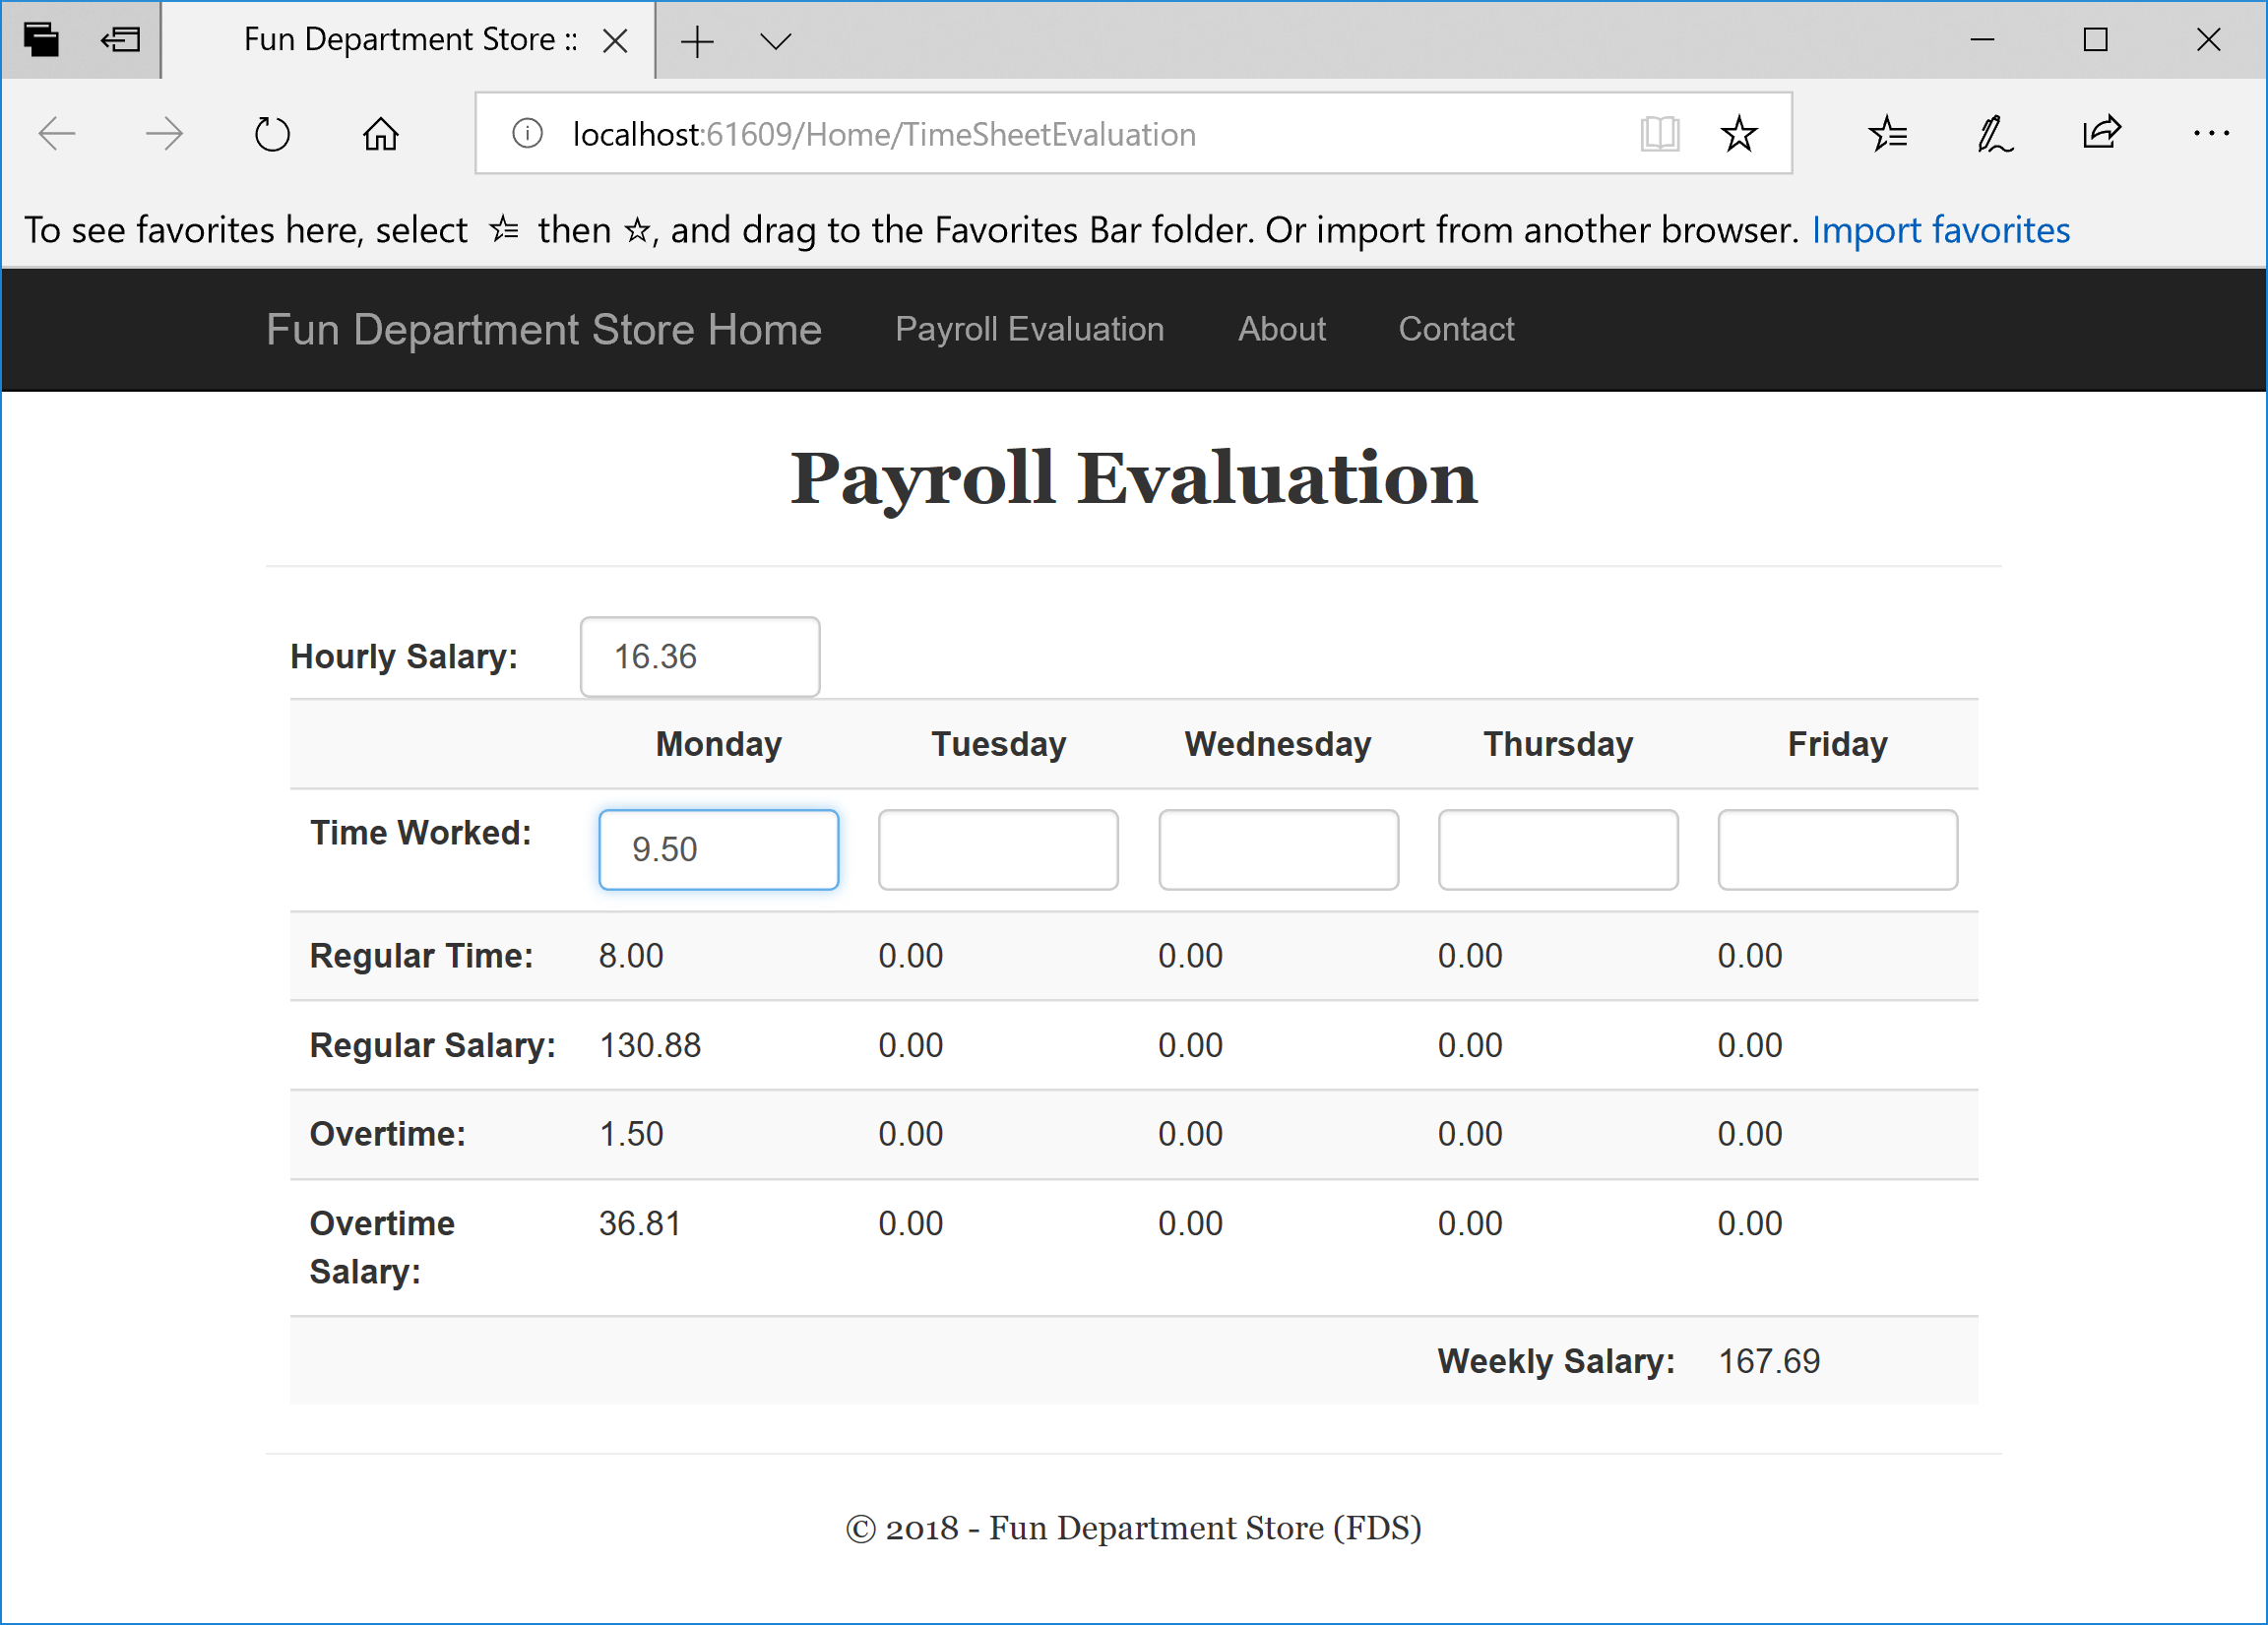Go to the browser Home page icon
Screen dimensions: 2268x1625
point(380,134)
